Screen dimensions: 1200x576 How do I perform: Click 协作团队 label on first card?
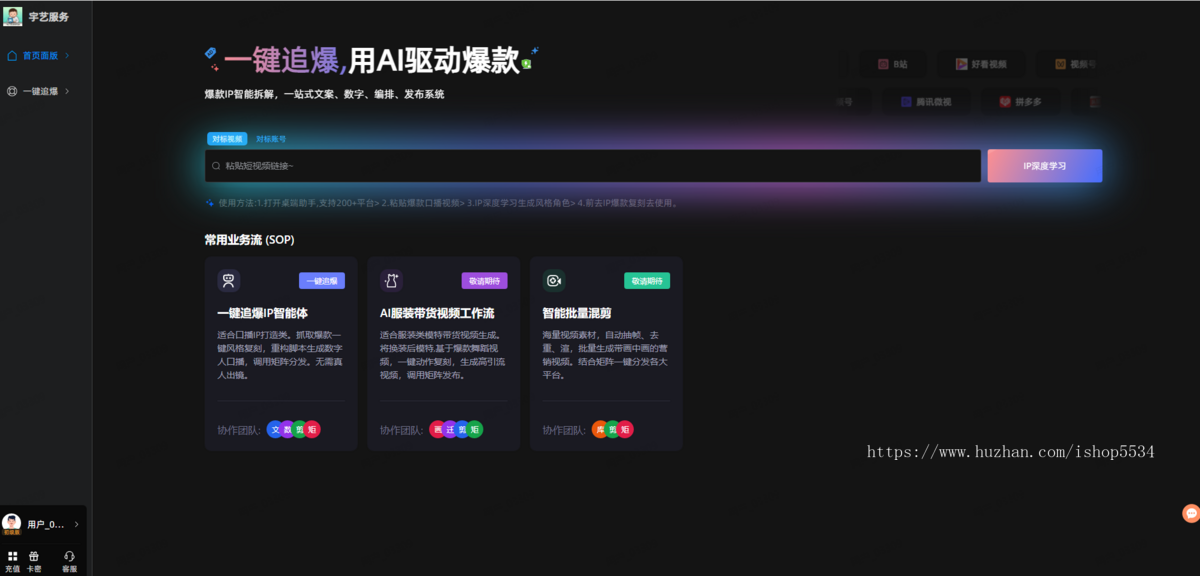tap(239, 430)
